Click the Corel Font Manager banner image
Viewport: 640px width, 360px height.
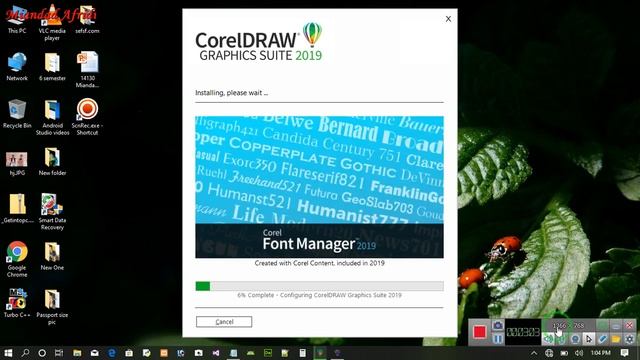319,187
